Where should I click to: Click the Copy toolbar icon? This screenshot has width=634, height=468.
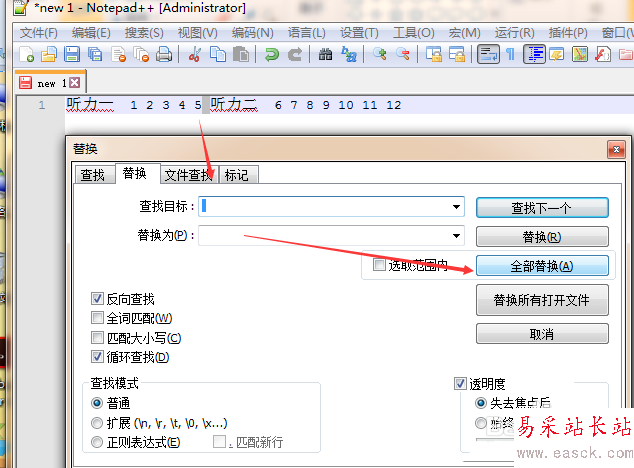click(x=218, y=54)
